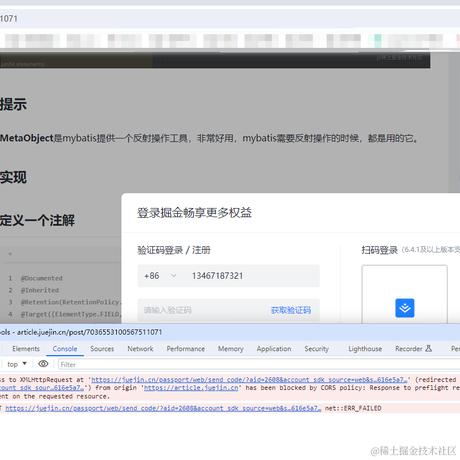Open the Lighthouse tab
The height and width of the screenshot is (460, 460).
tap(365, 349)
